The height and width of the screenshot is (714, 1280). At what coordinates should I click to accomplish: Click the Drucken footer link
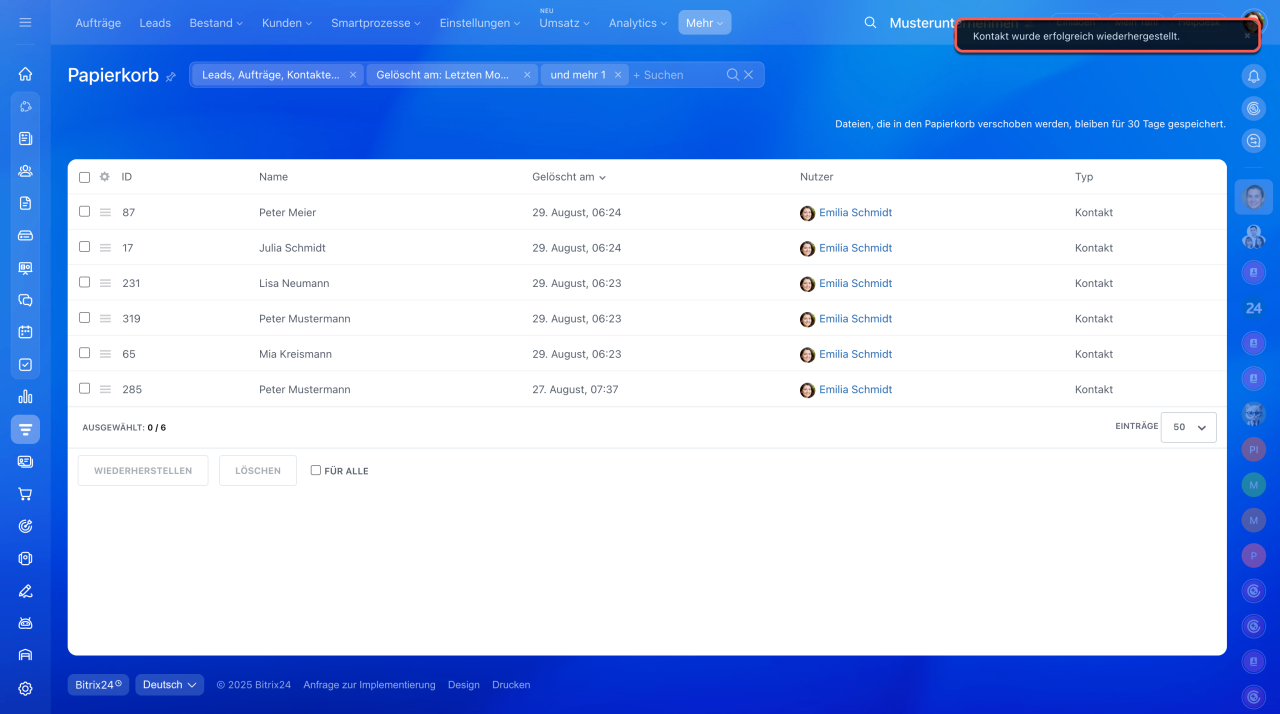[511, 685]
